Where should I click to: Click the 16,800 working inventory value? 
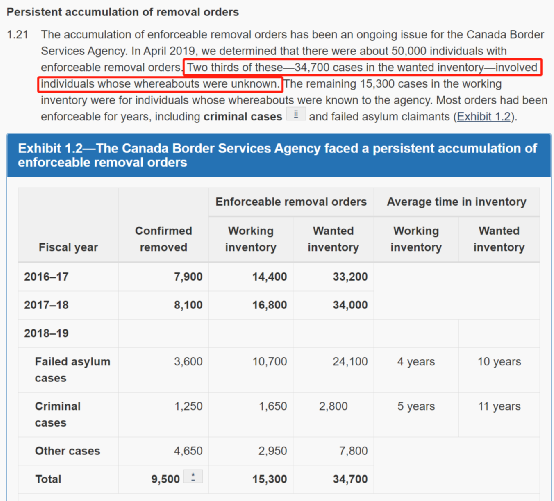click(x=269, y=305)
